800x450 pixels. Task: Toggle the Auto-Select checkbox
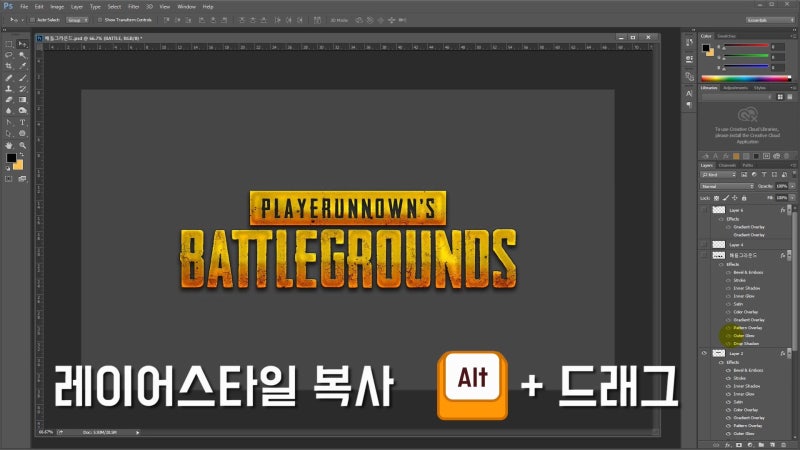(32, 20)
